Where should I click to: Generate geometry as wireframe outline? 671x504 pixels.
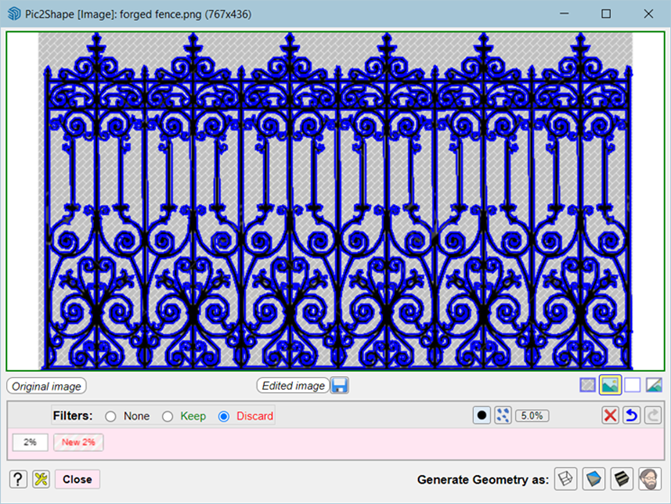565,478
